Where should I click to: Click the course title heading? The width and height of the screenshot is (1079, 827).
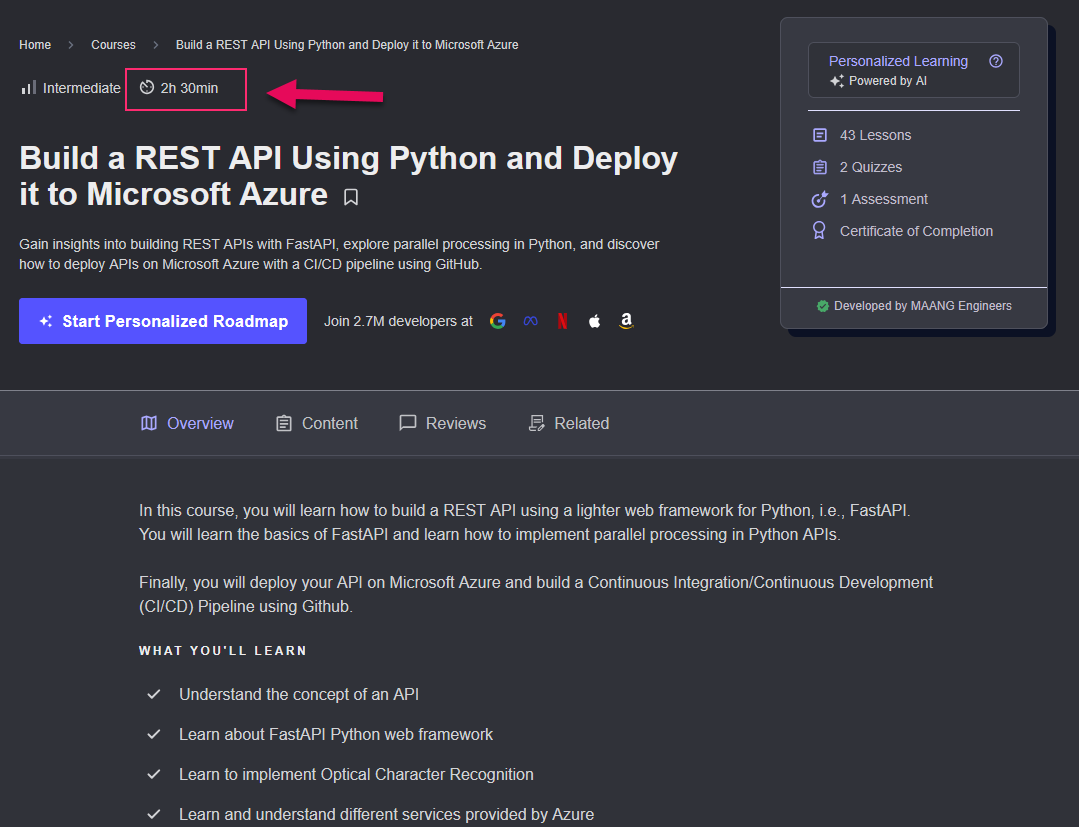[x=349, y=176]
